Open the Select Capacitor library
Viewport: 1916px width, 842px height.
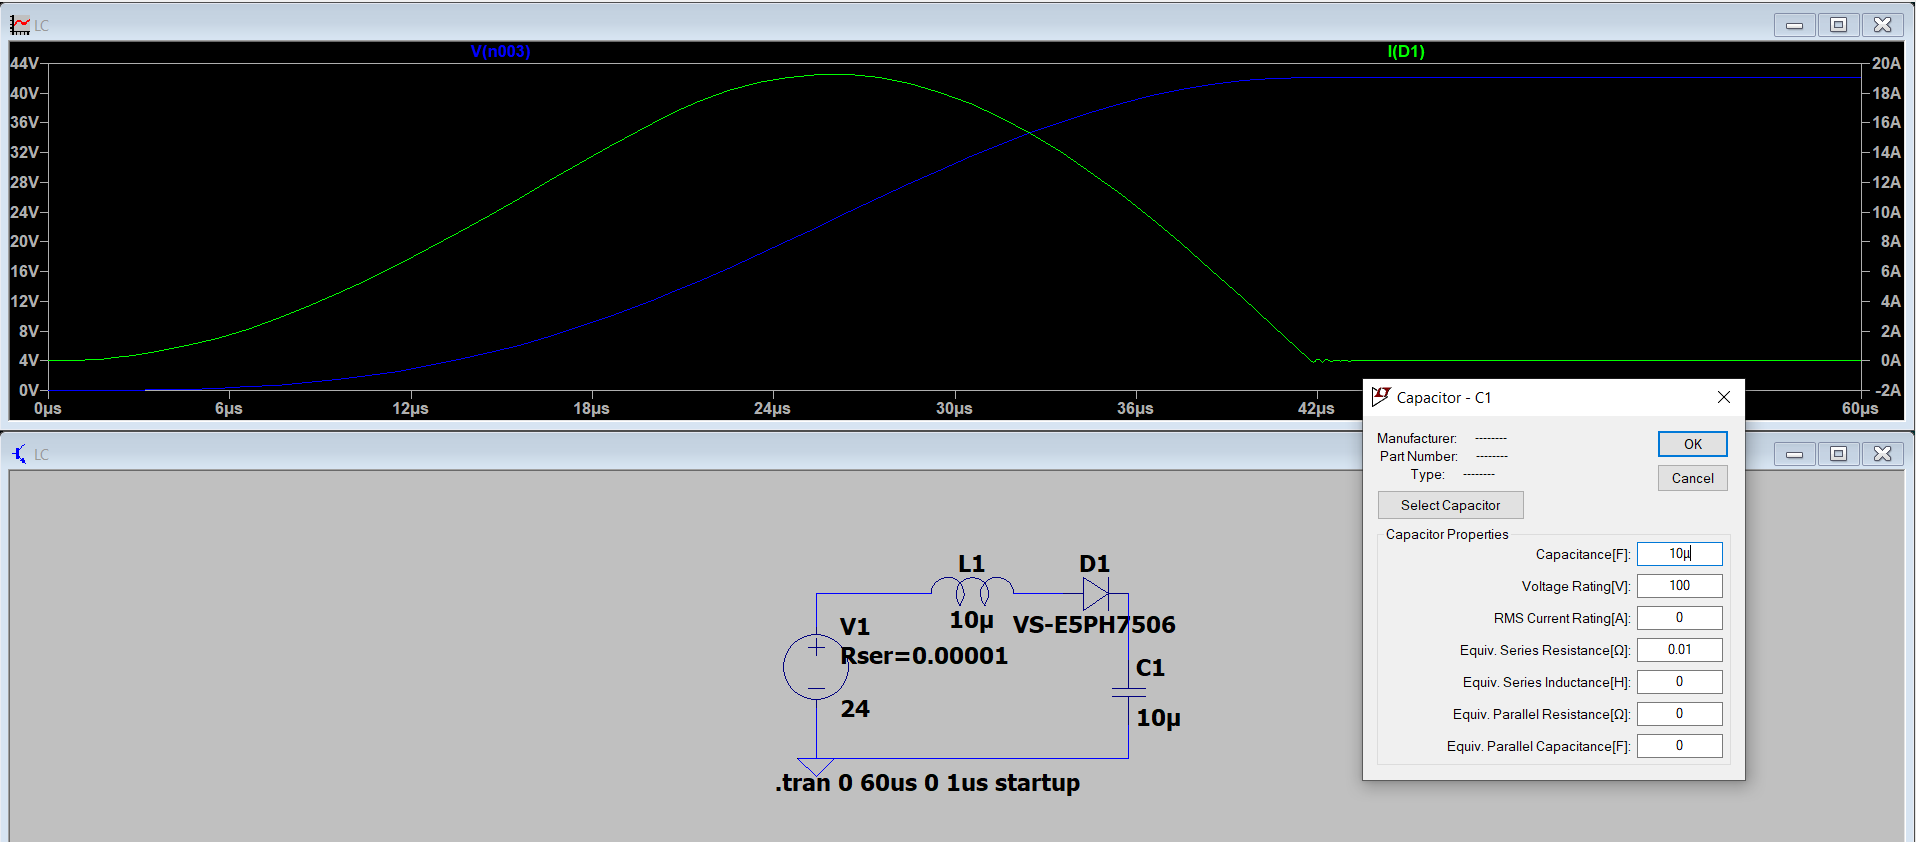(1451, 505)
